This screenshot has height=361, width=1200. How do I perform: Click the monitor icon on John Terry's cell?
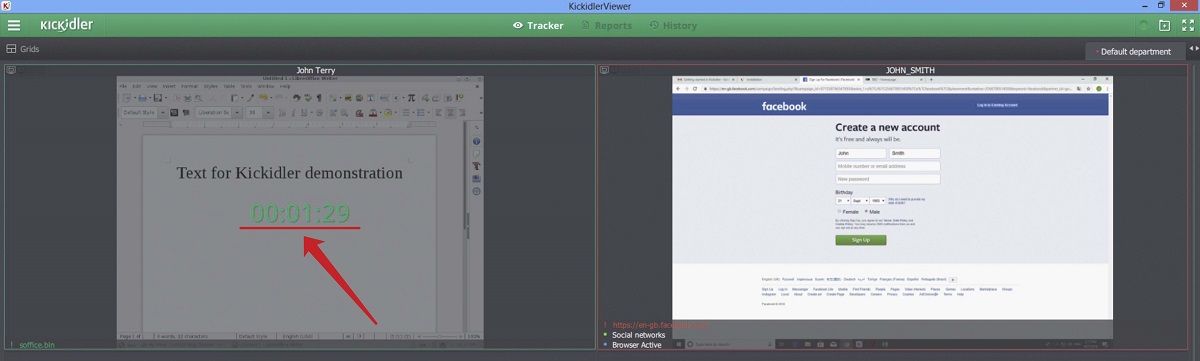10,70
